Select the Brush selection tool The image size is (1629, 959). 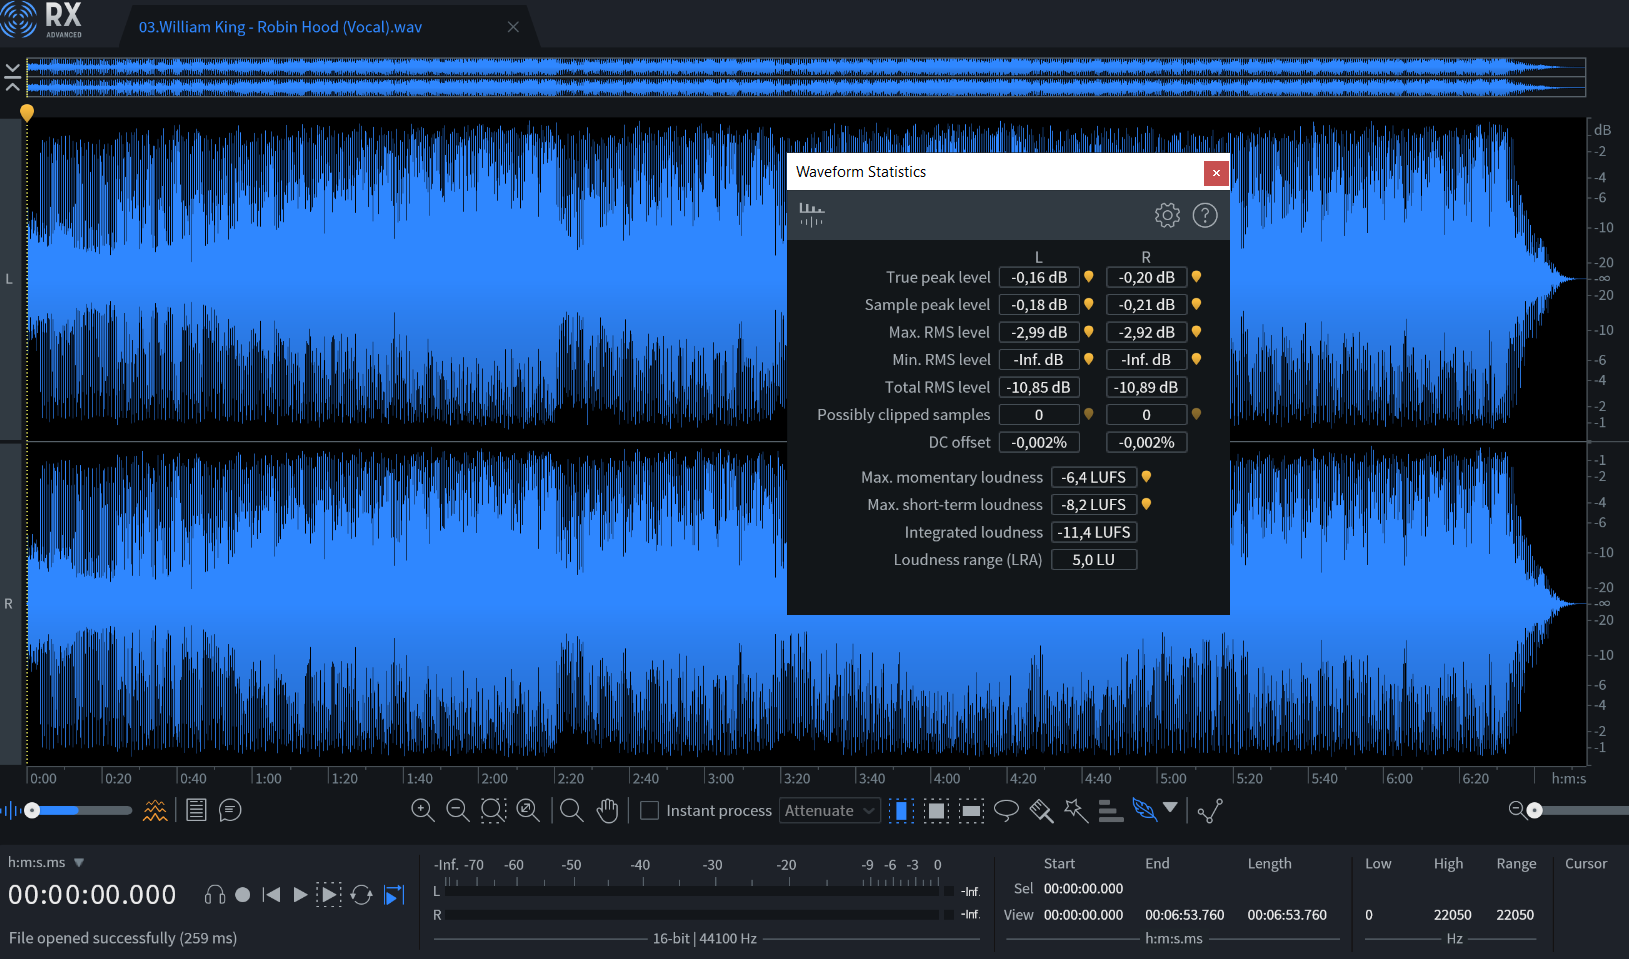(x=1041, y=810)
